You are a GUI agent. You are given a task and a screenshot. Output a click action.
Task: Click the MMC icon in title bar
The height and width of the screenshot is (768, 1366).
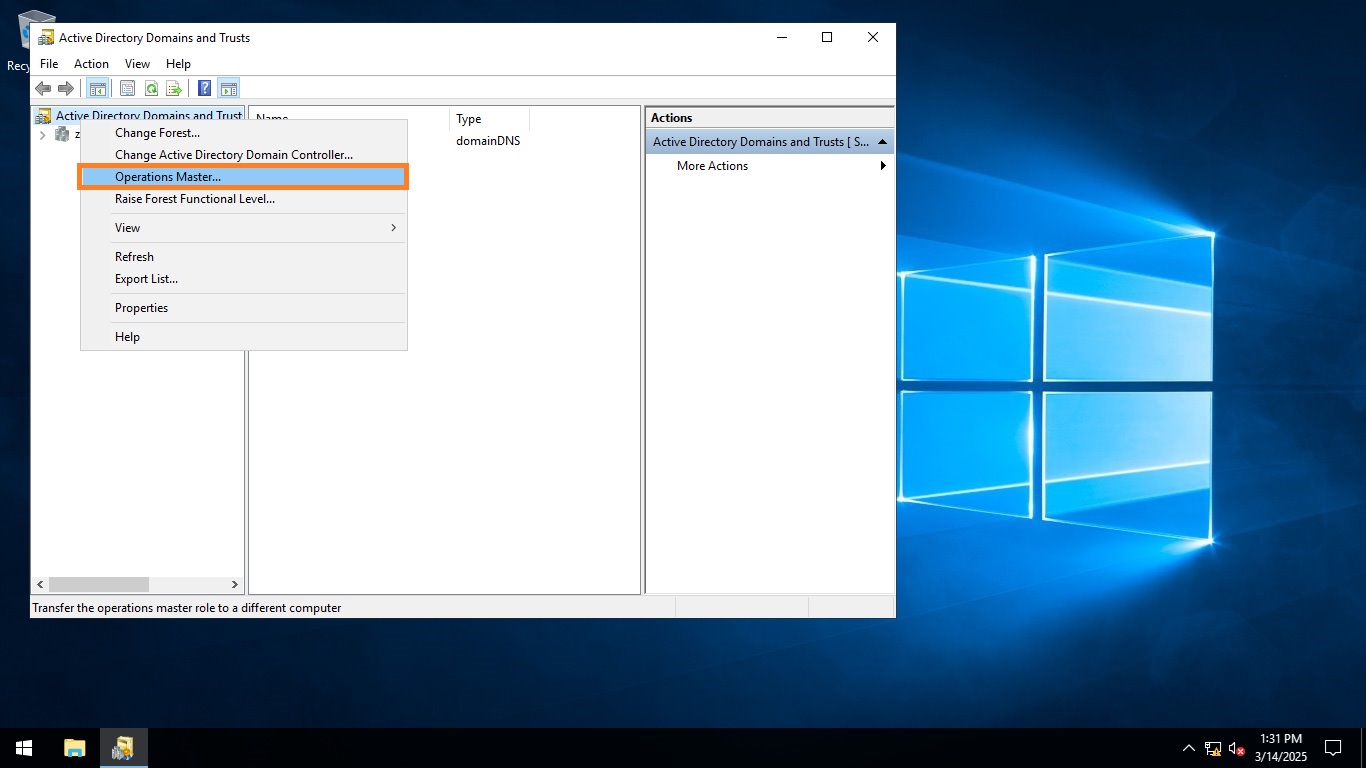coord(46,38)
